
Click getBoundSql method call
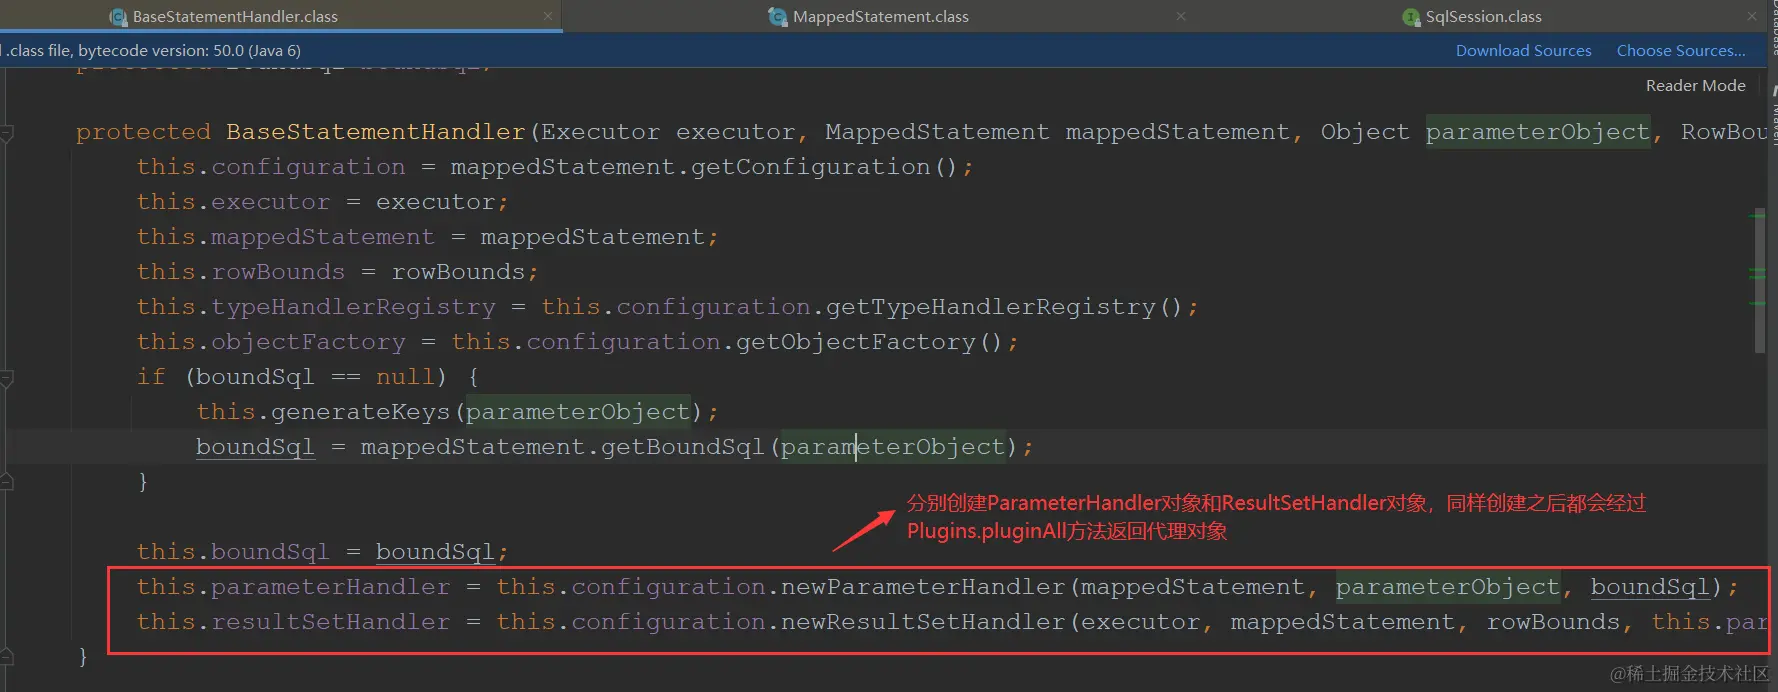click(682, 447)
